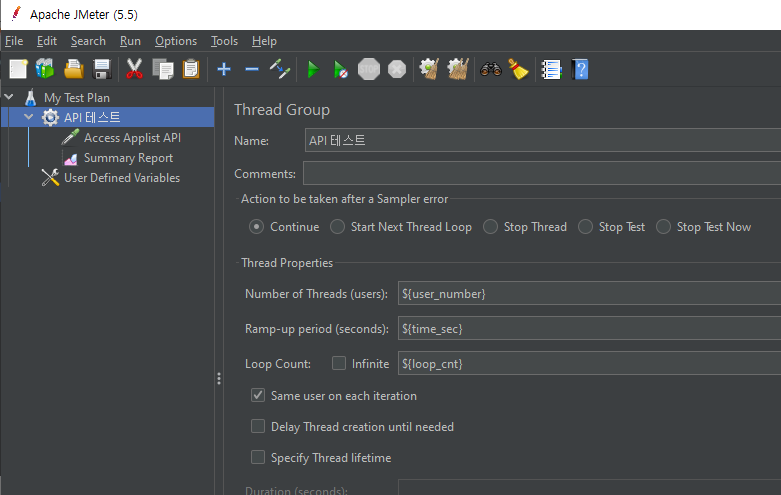Click the Cut scissors icon
781x495 pixels.
coord(134,69)
